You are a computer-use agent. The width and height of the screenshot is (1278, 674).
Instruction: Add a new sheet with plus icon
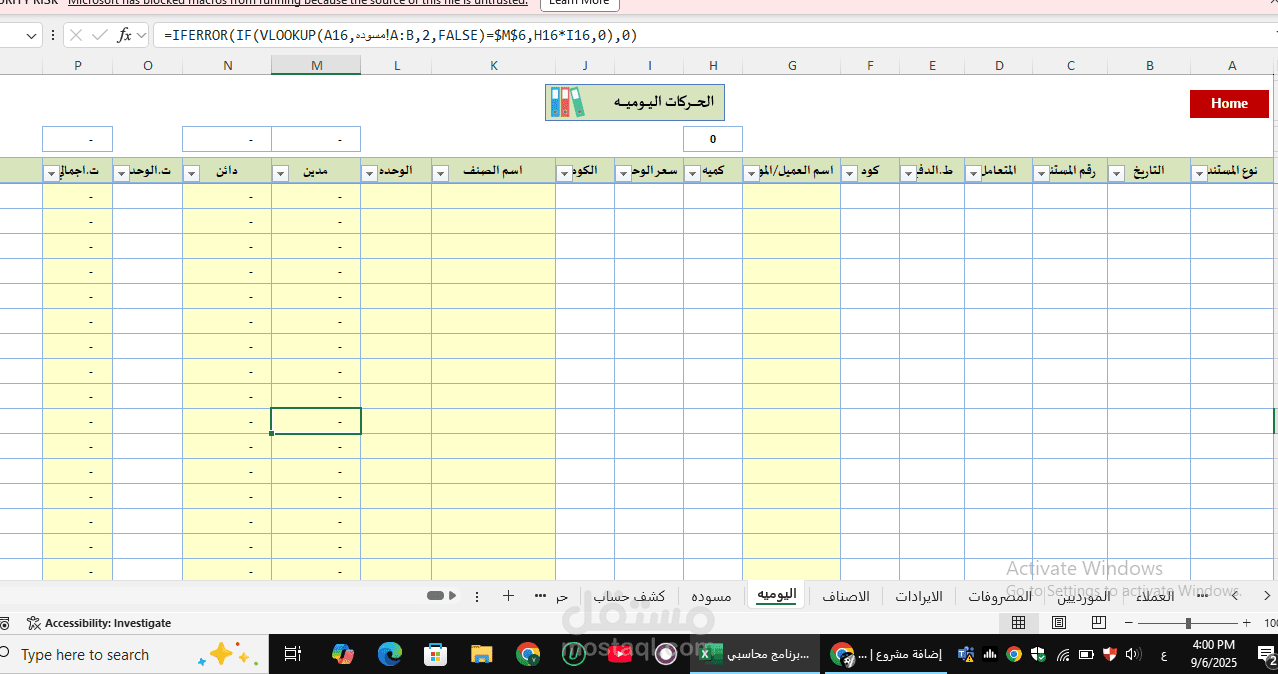[508, 596]
